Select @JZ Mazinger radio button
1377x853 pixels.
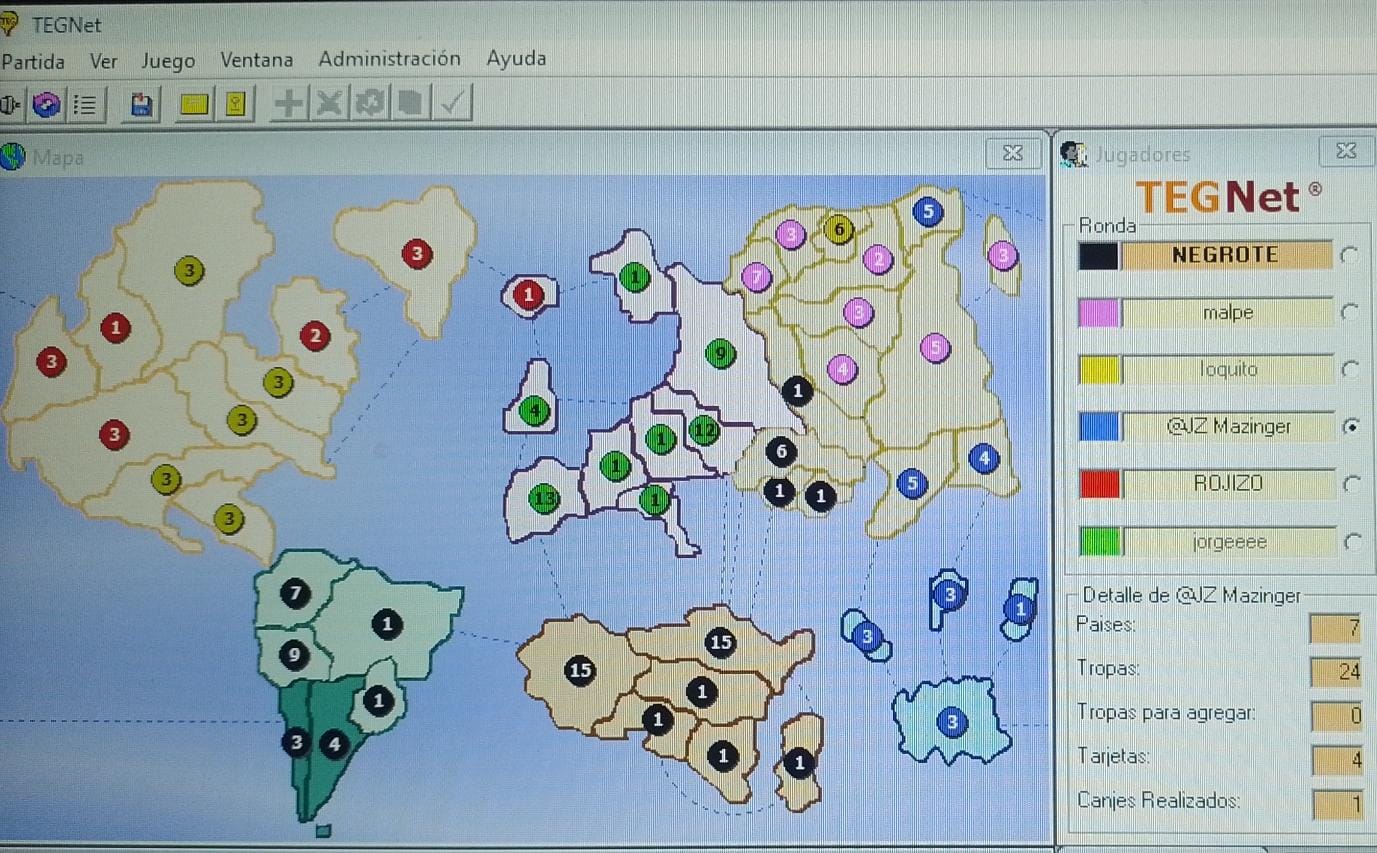click(1352, 427)
